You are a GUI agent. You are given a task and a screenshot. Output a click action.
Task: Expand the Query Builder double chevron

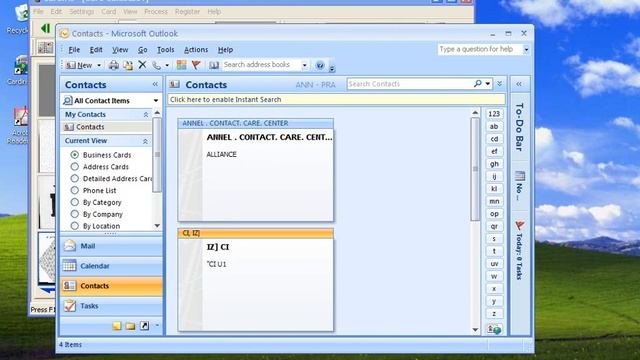click(499, 84)
